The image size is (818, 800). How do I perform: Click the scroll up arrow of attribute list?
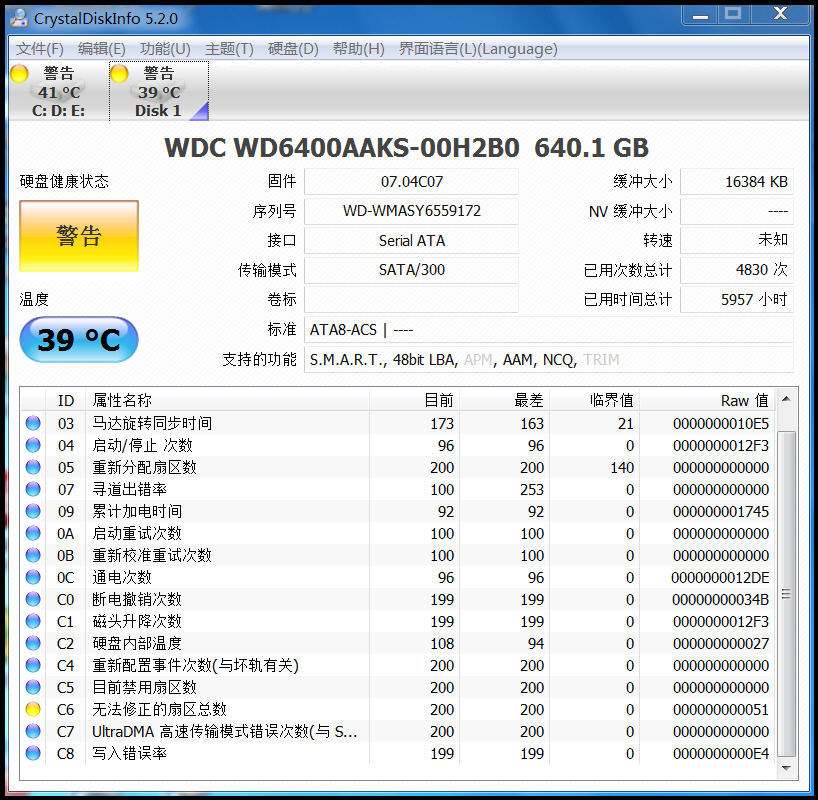tap(786, 399)
